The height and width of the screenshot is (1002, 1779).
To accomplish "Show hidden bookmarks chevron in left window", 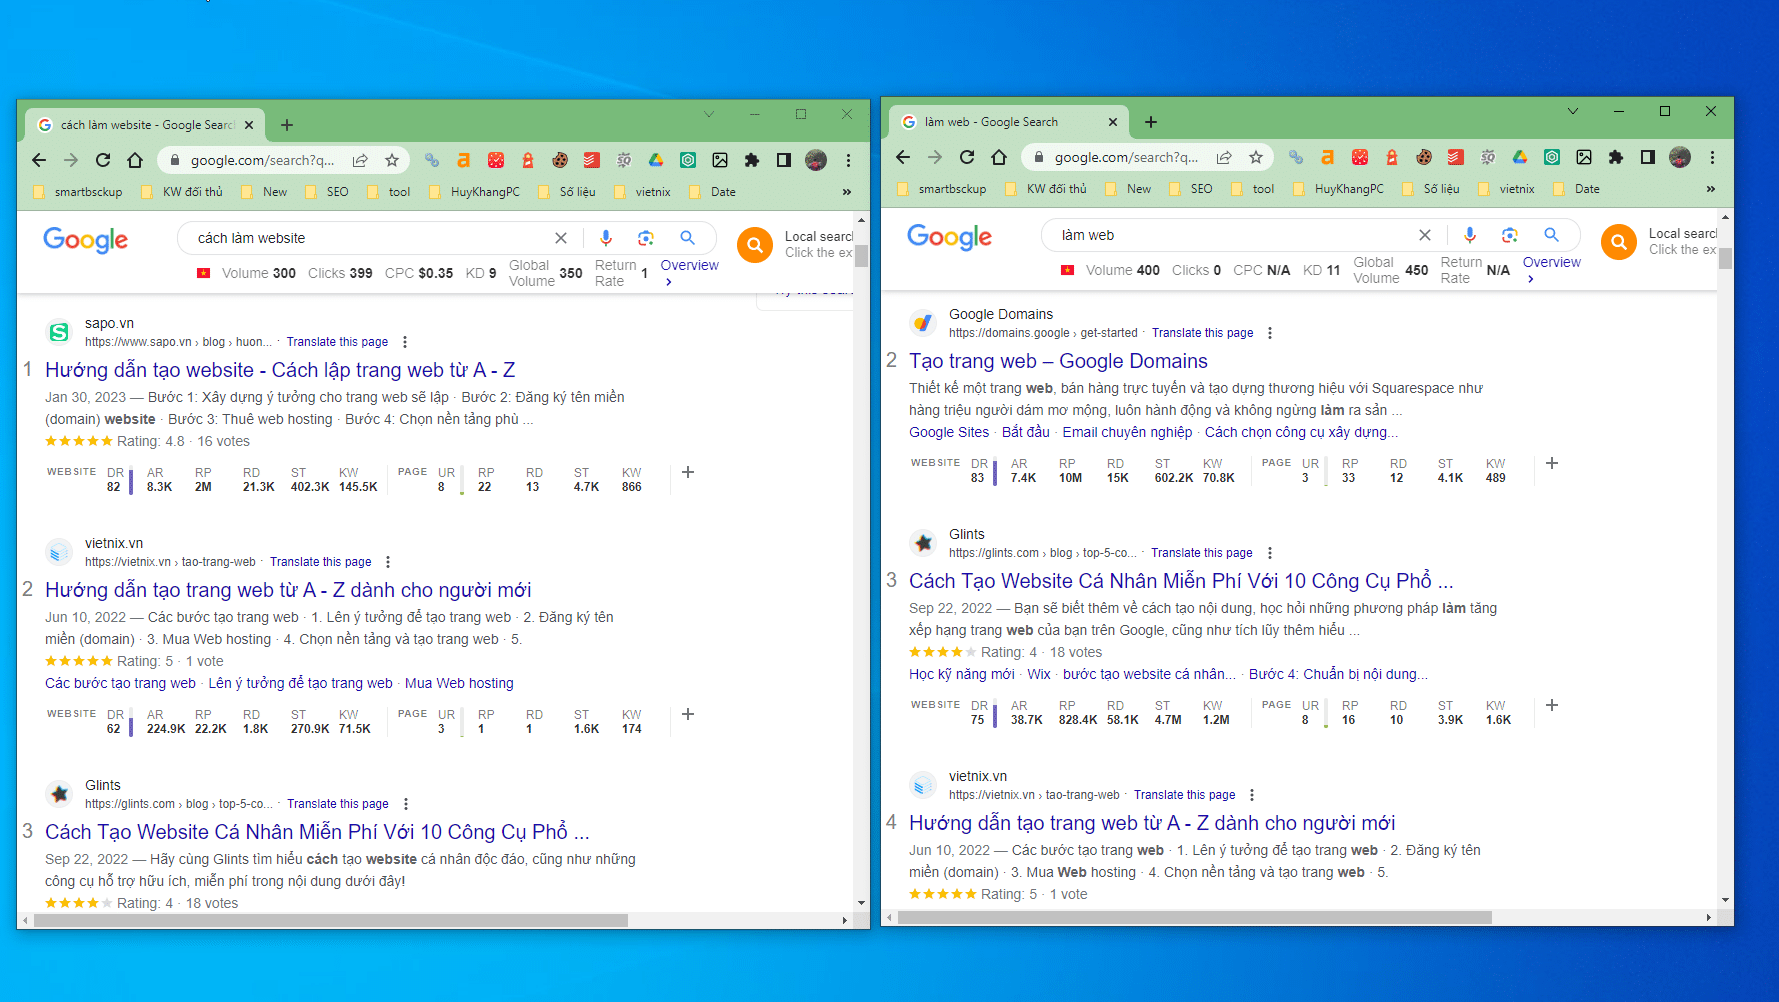I will (x=846, y=192).
